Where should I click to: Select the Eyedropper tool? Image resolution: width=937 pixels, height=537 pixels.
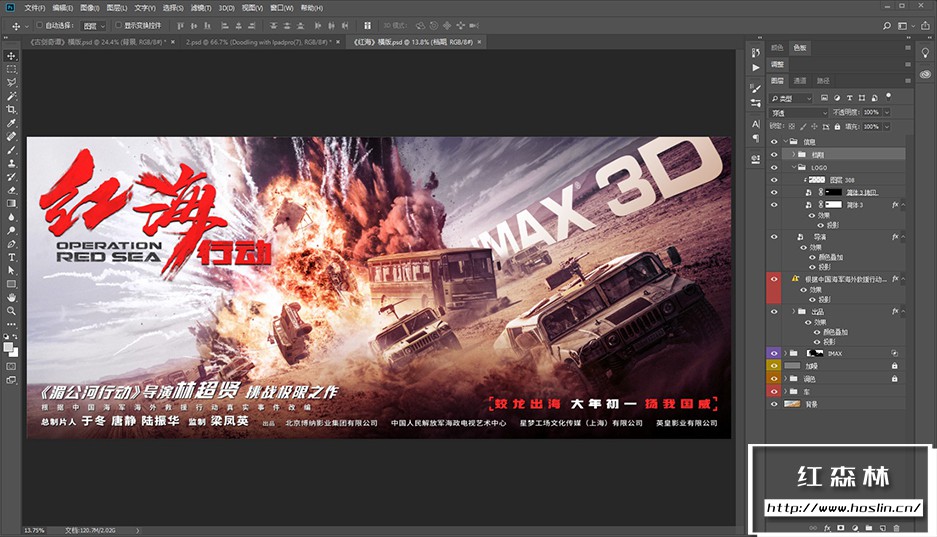coord(11,123)
